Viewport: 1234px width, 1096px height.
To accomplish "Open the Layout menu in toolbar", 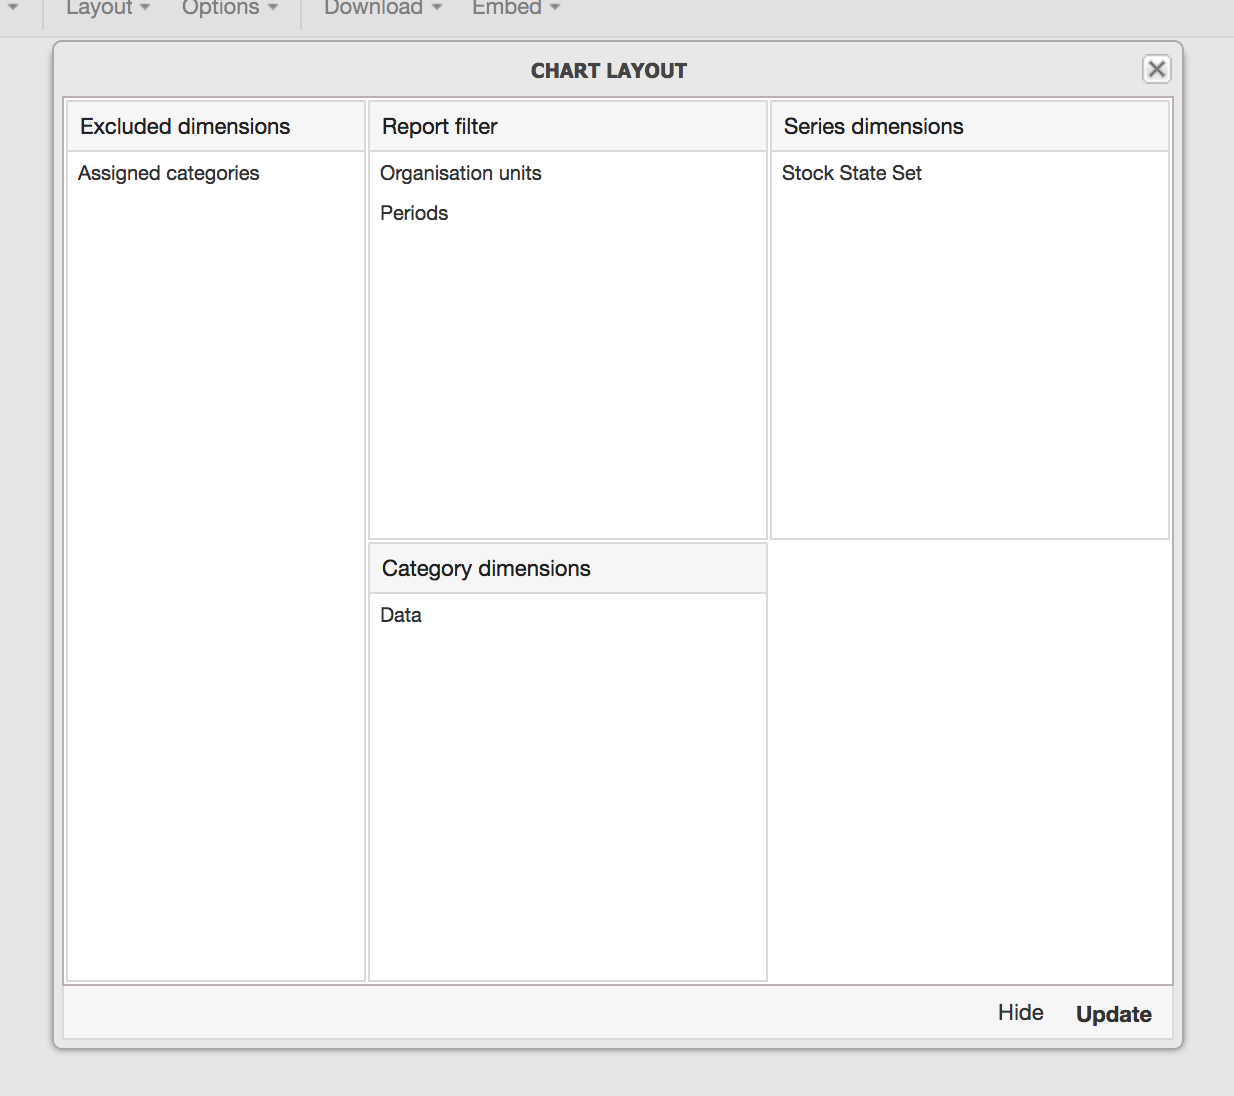I will (107, 8).
